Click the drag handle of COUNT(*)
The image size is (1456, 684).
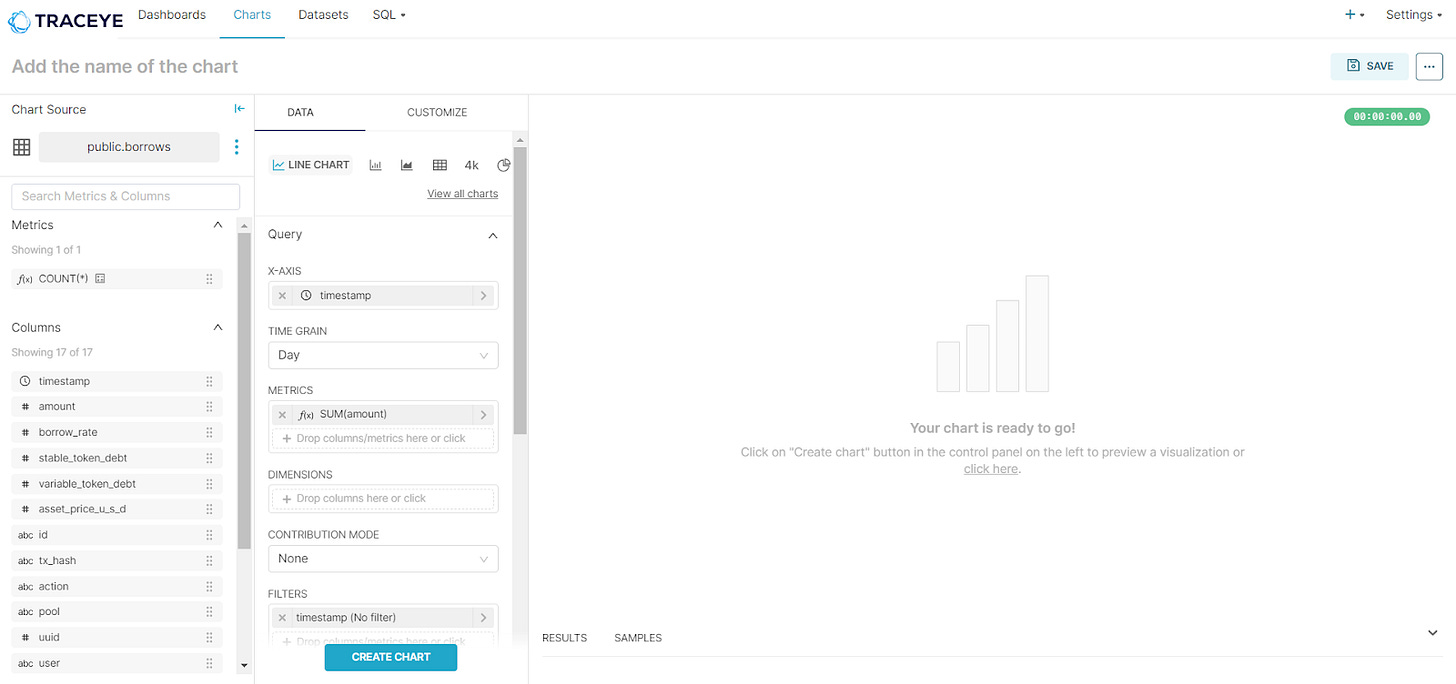209,279
